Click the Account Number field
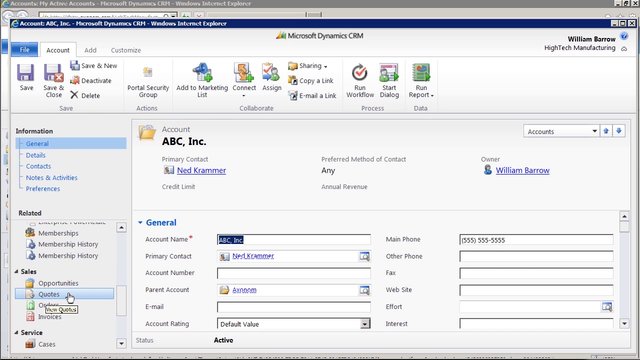This screenshot has width=640, height=360. pyautogui.click(x=294, y=273)
